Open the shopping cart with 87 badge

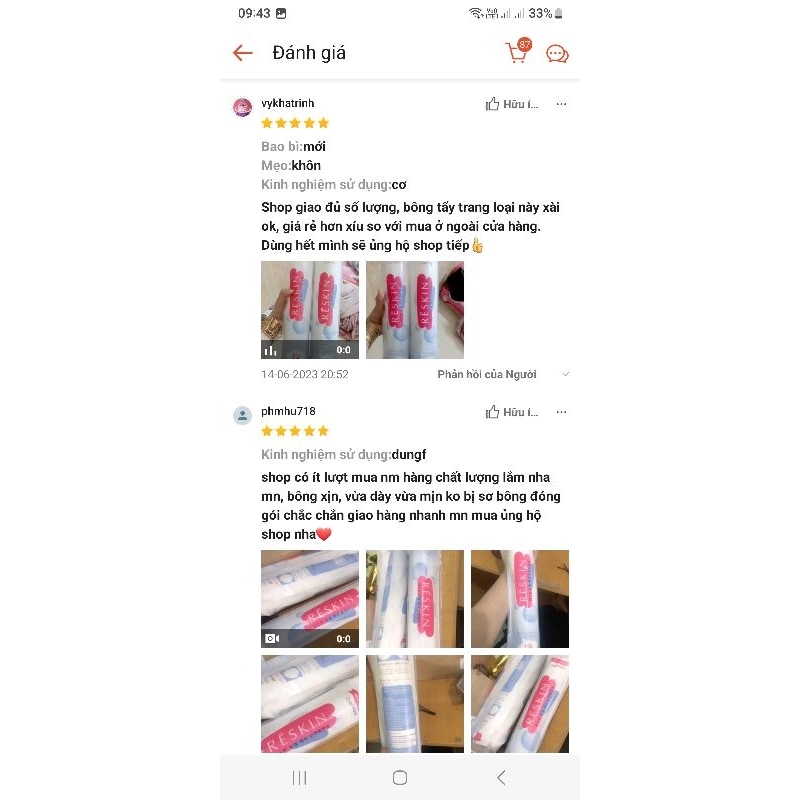click(518, 52)
